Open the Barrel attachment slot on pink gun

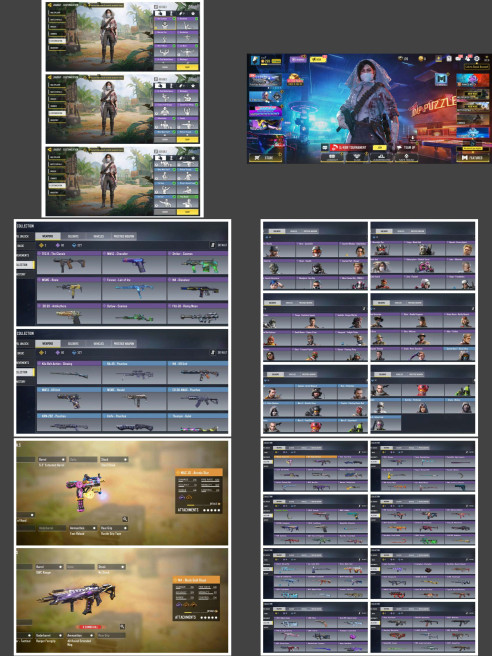pos(52,459)
